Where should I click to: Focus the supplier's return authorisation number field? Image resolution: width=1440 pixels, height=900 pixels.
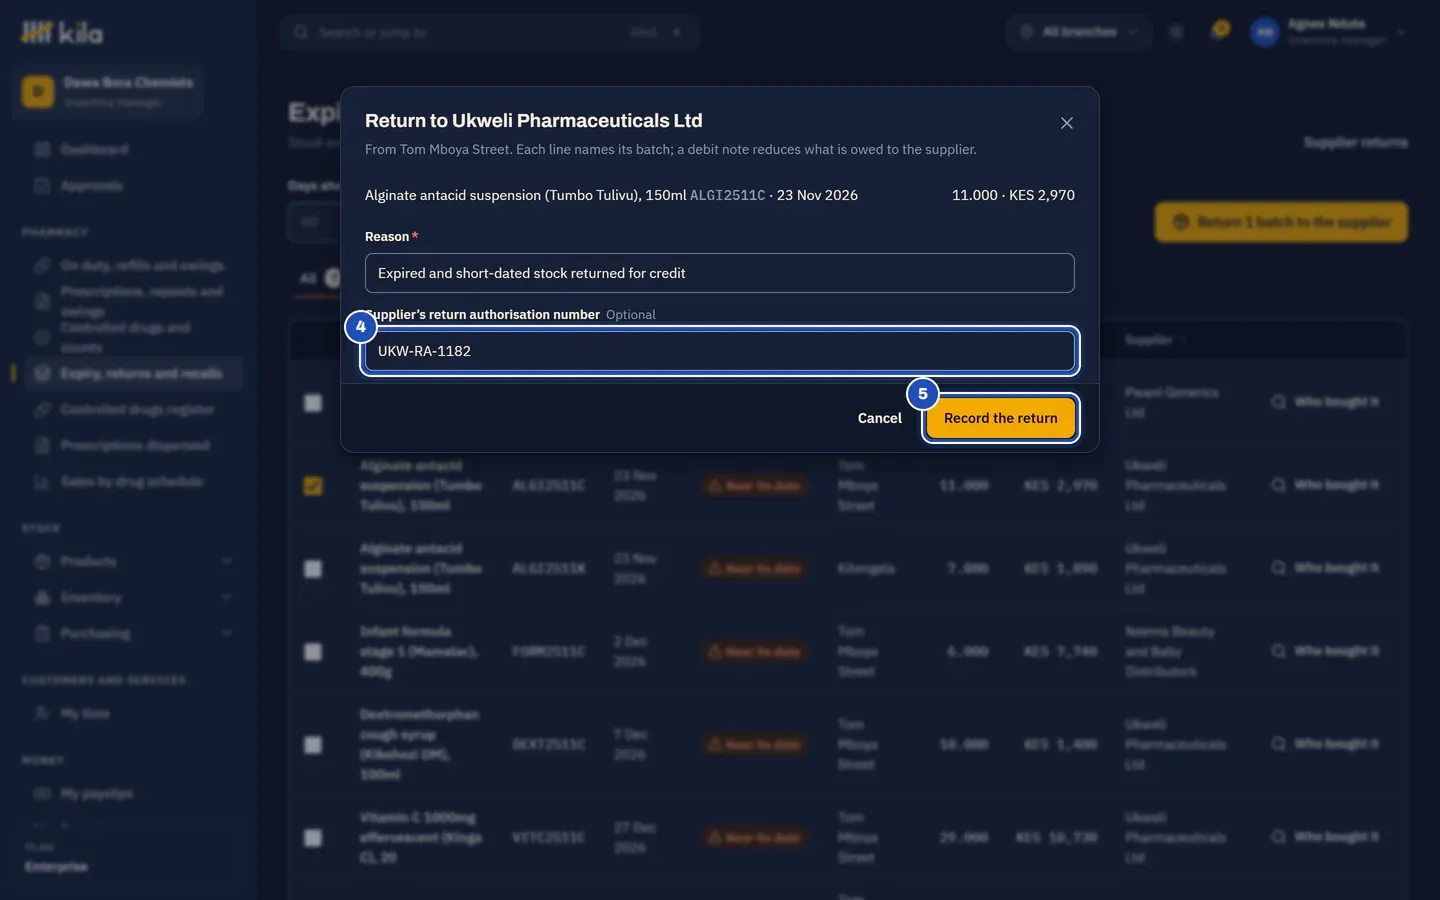click(720, 351)
